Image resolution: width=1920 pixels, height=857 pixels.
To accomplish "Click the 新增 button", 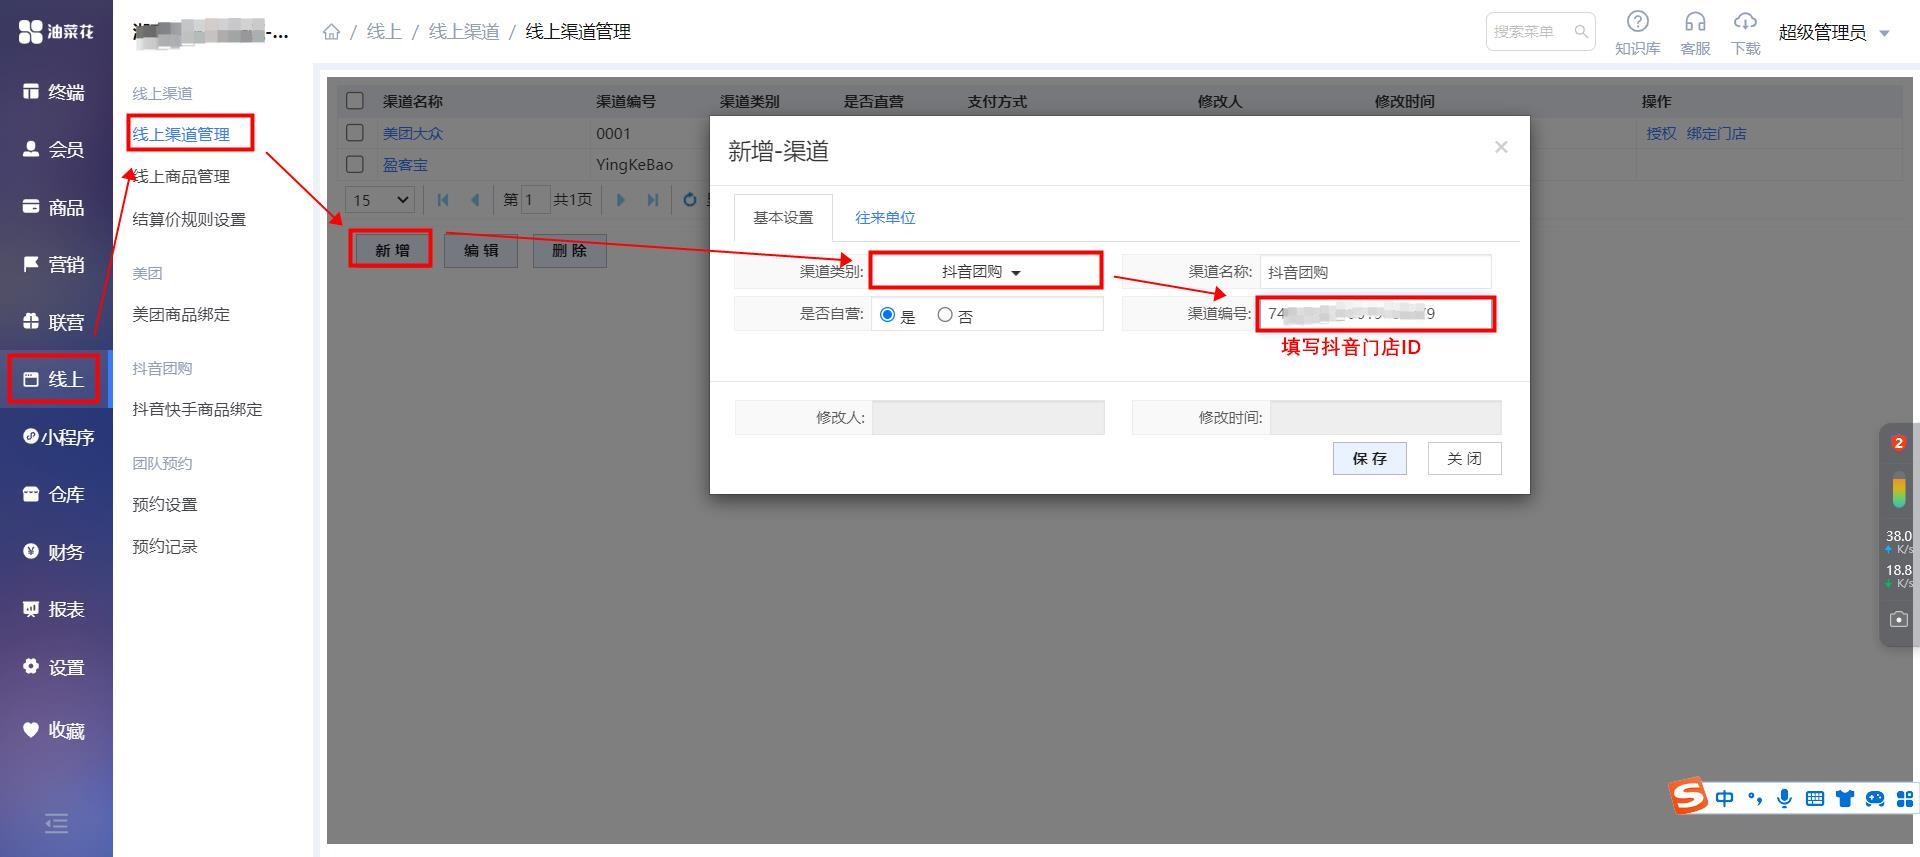I will 392,250.
